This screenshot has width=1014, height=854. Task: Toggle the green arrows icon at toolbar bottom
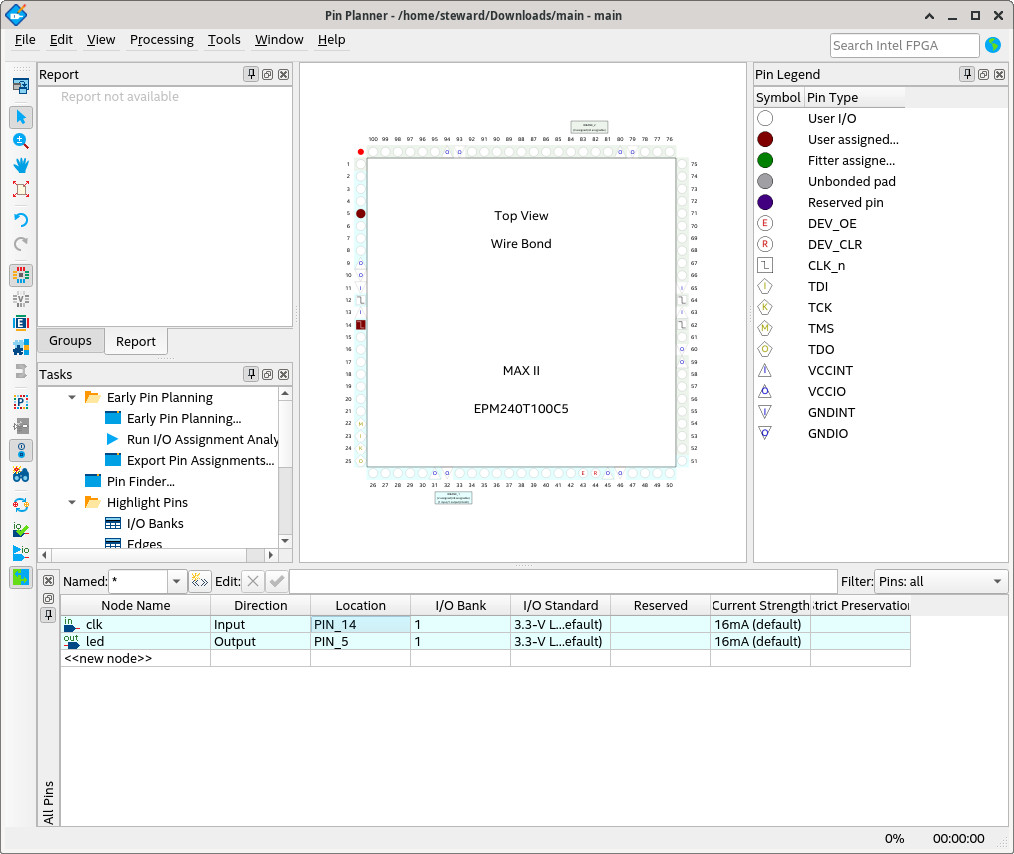pyautogui.click(x=21, y=577)
